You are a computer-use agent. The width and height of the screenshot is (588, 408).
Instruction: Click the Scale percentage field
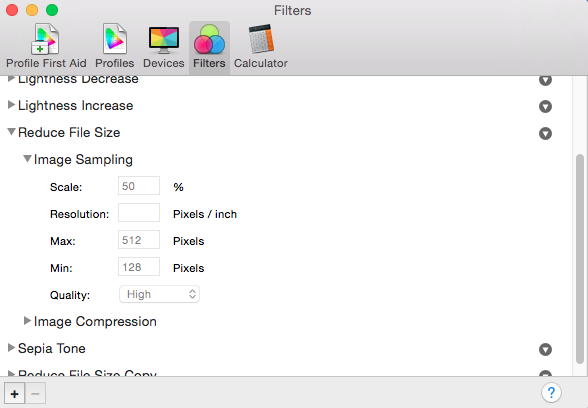pyautogui.click(x=139, y=186)
